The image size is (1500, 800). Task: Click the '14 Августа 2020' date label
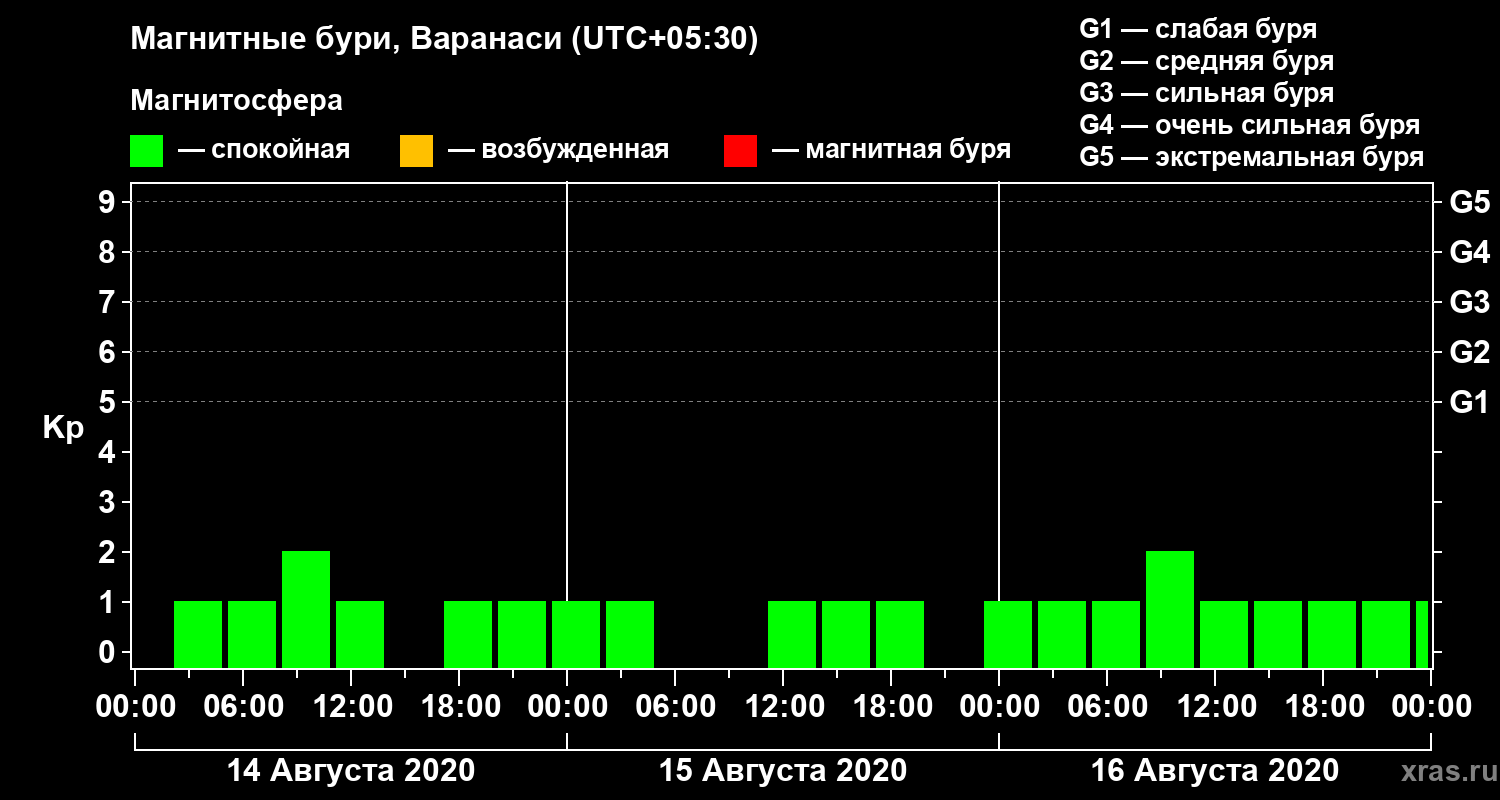(351, 771)
